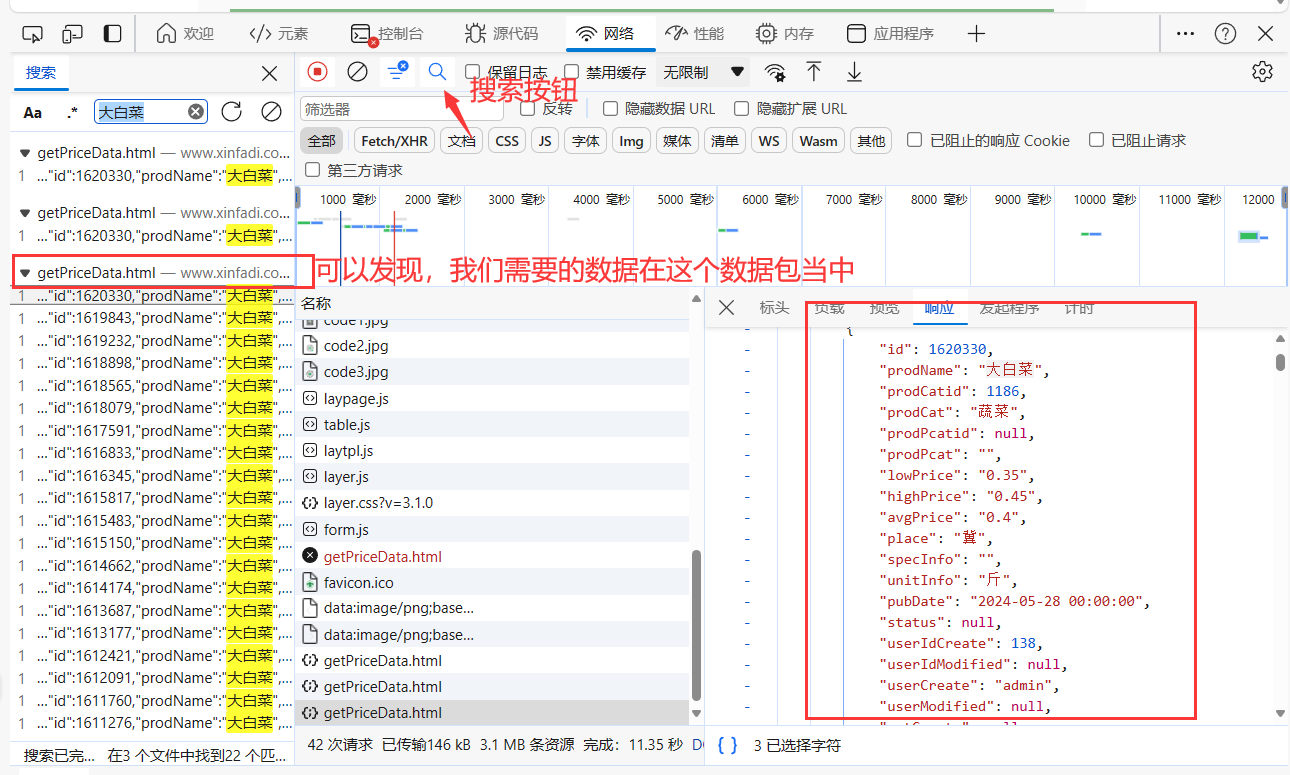Image resolution: width=1290 pixels, height=775 pixels.
Task: Switch to the 控制台 tab
Action: click(x=386, y=33)
